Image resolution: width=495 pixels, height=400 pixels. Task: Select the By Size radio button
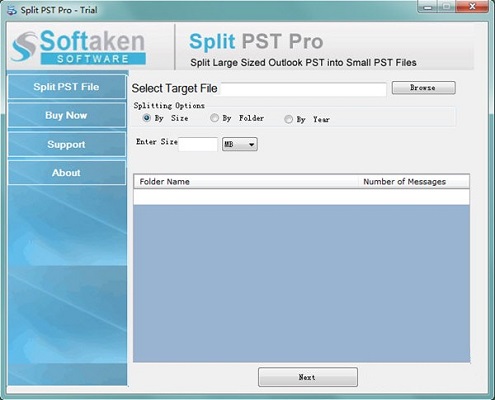146,118
